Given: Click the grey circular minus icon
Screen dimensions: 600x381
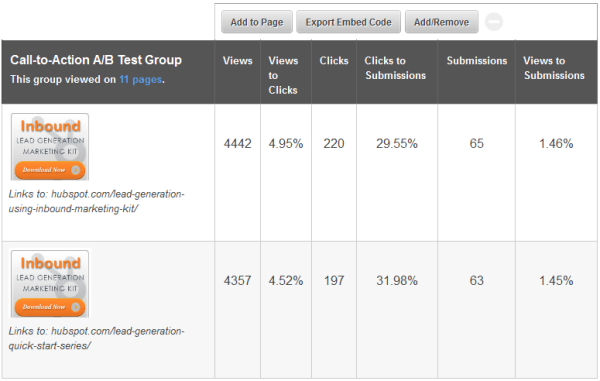Looking at the screenshot, I should click(x=494, y=22).
